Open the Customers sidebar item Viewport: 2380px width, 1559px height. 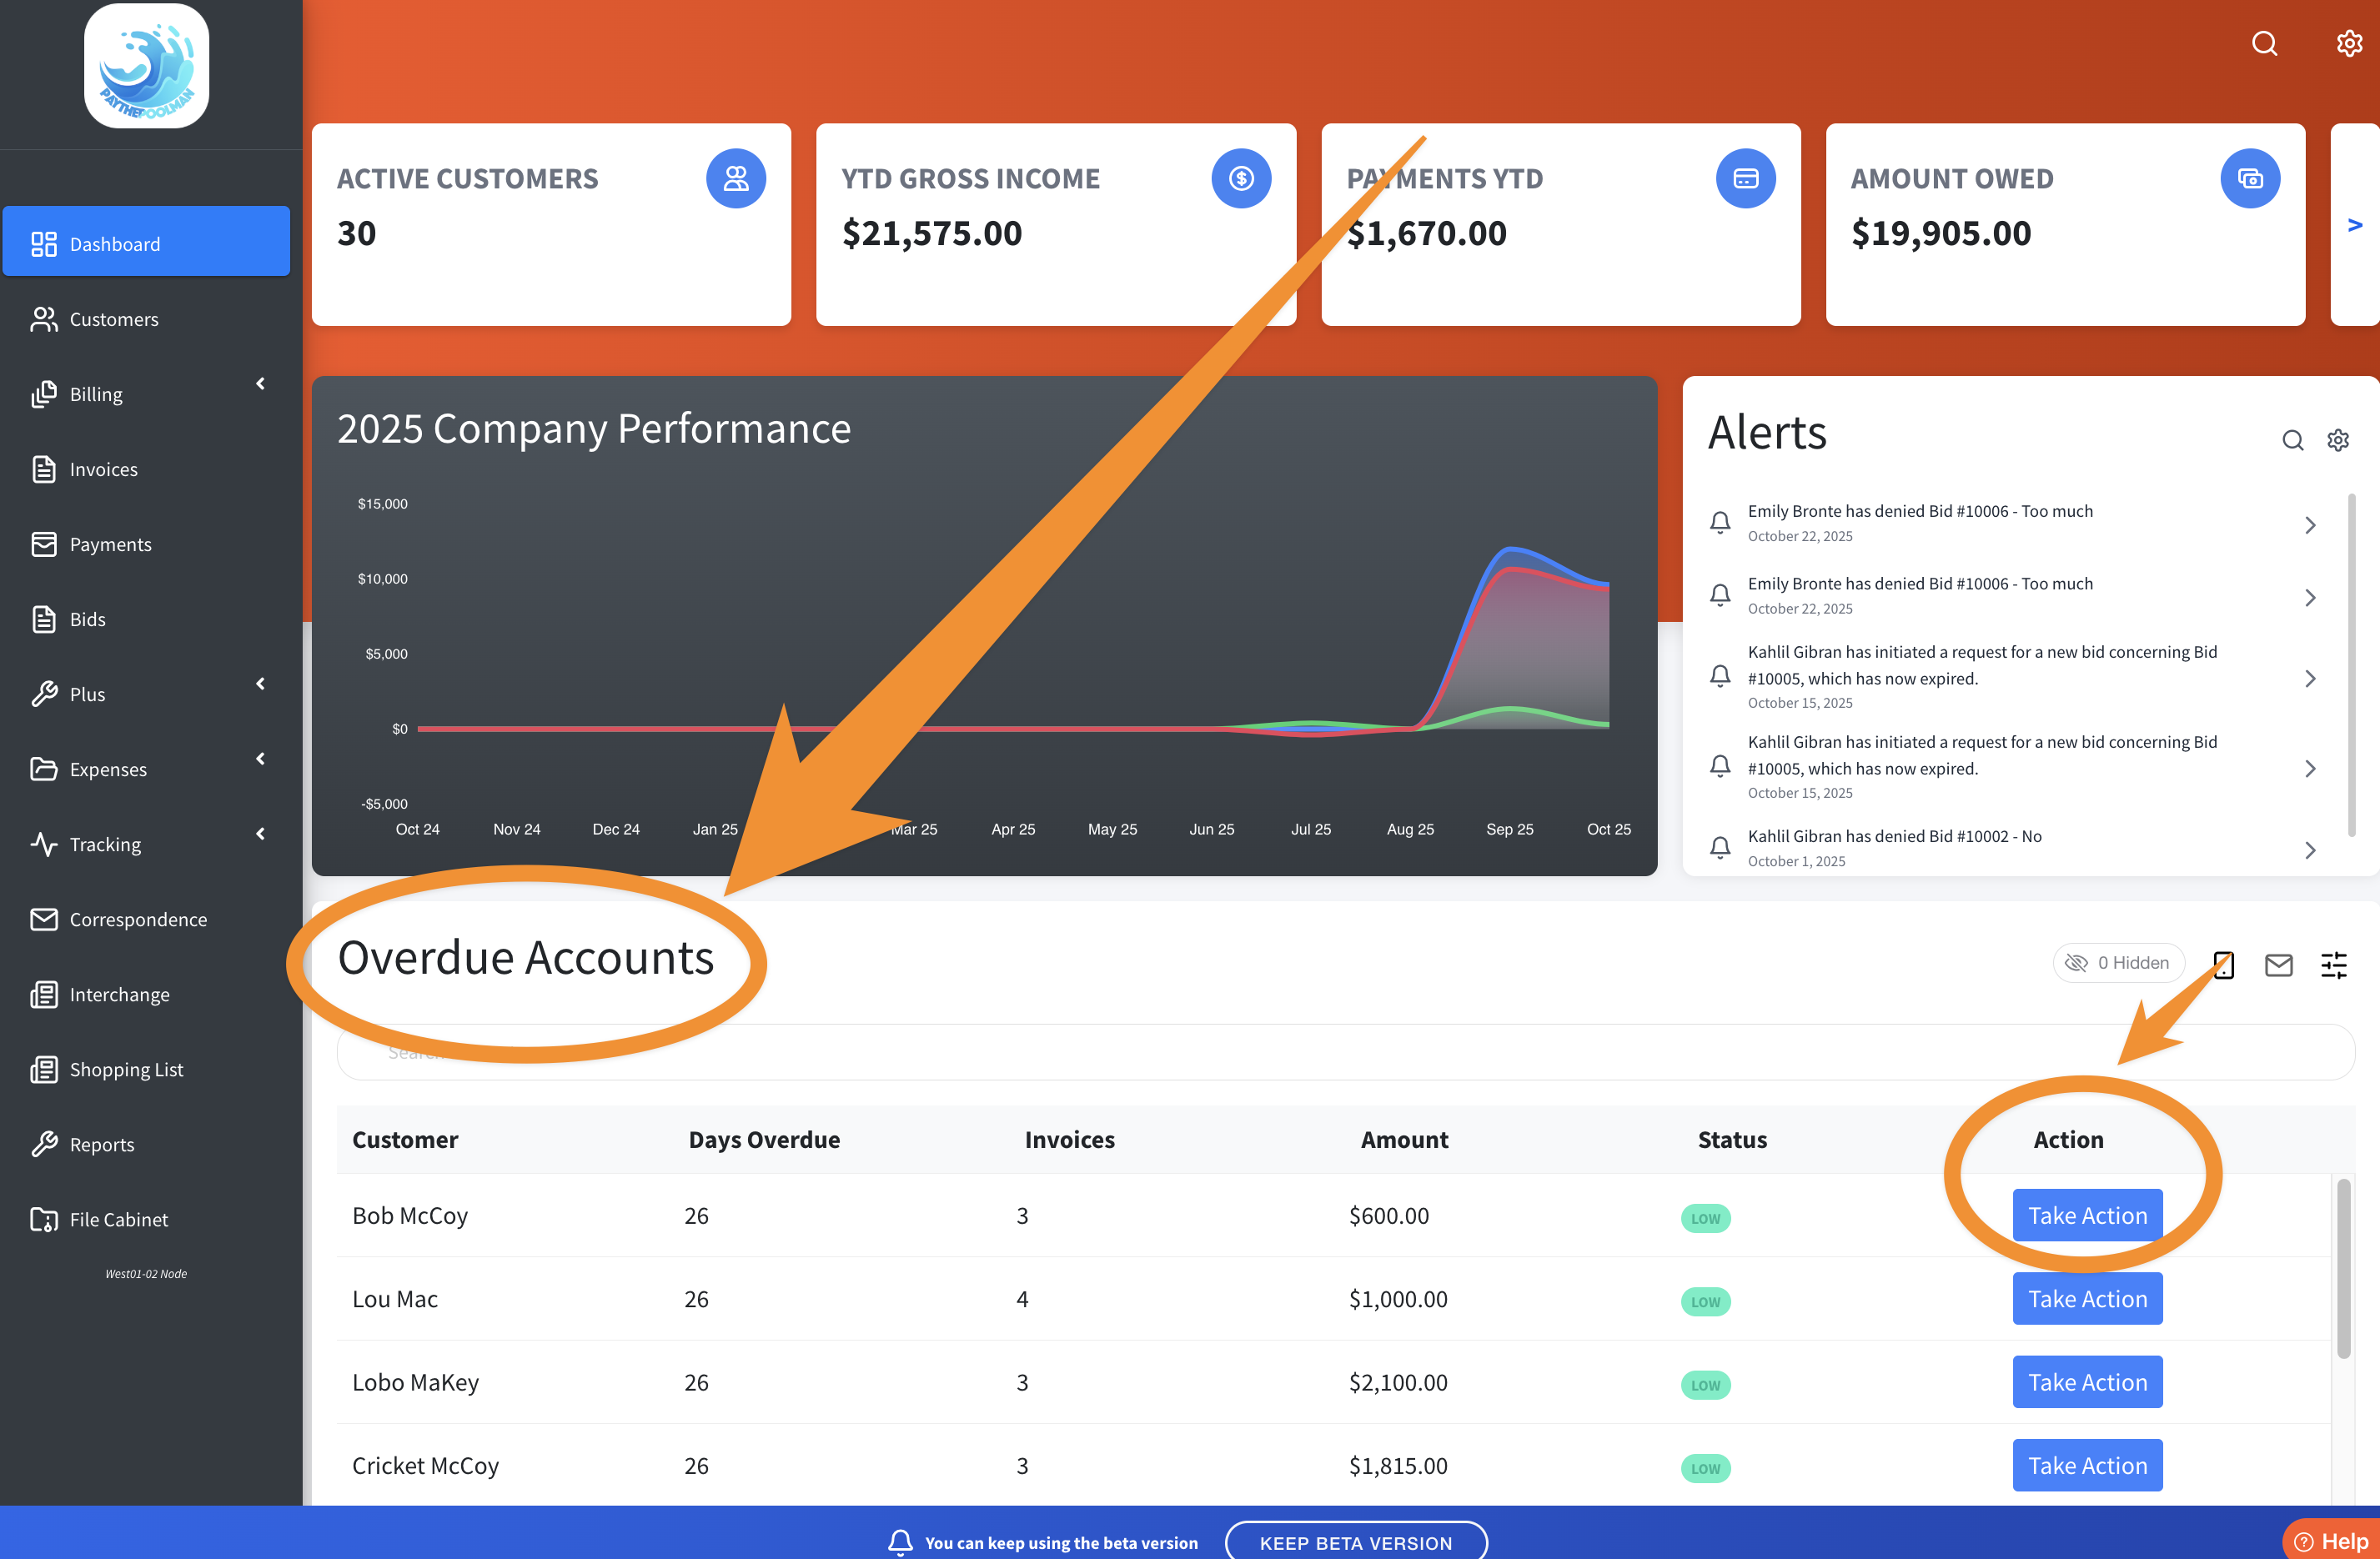click(113, 319)
